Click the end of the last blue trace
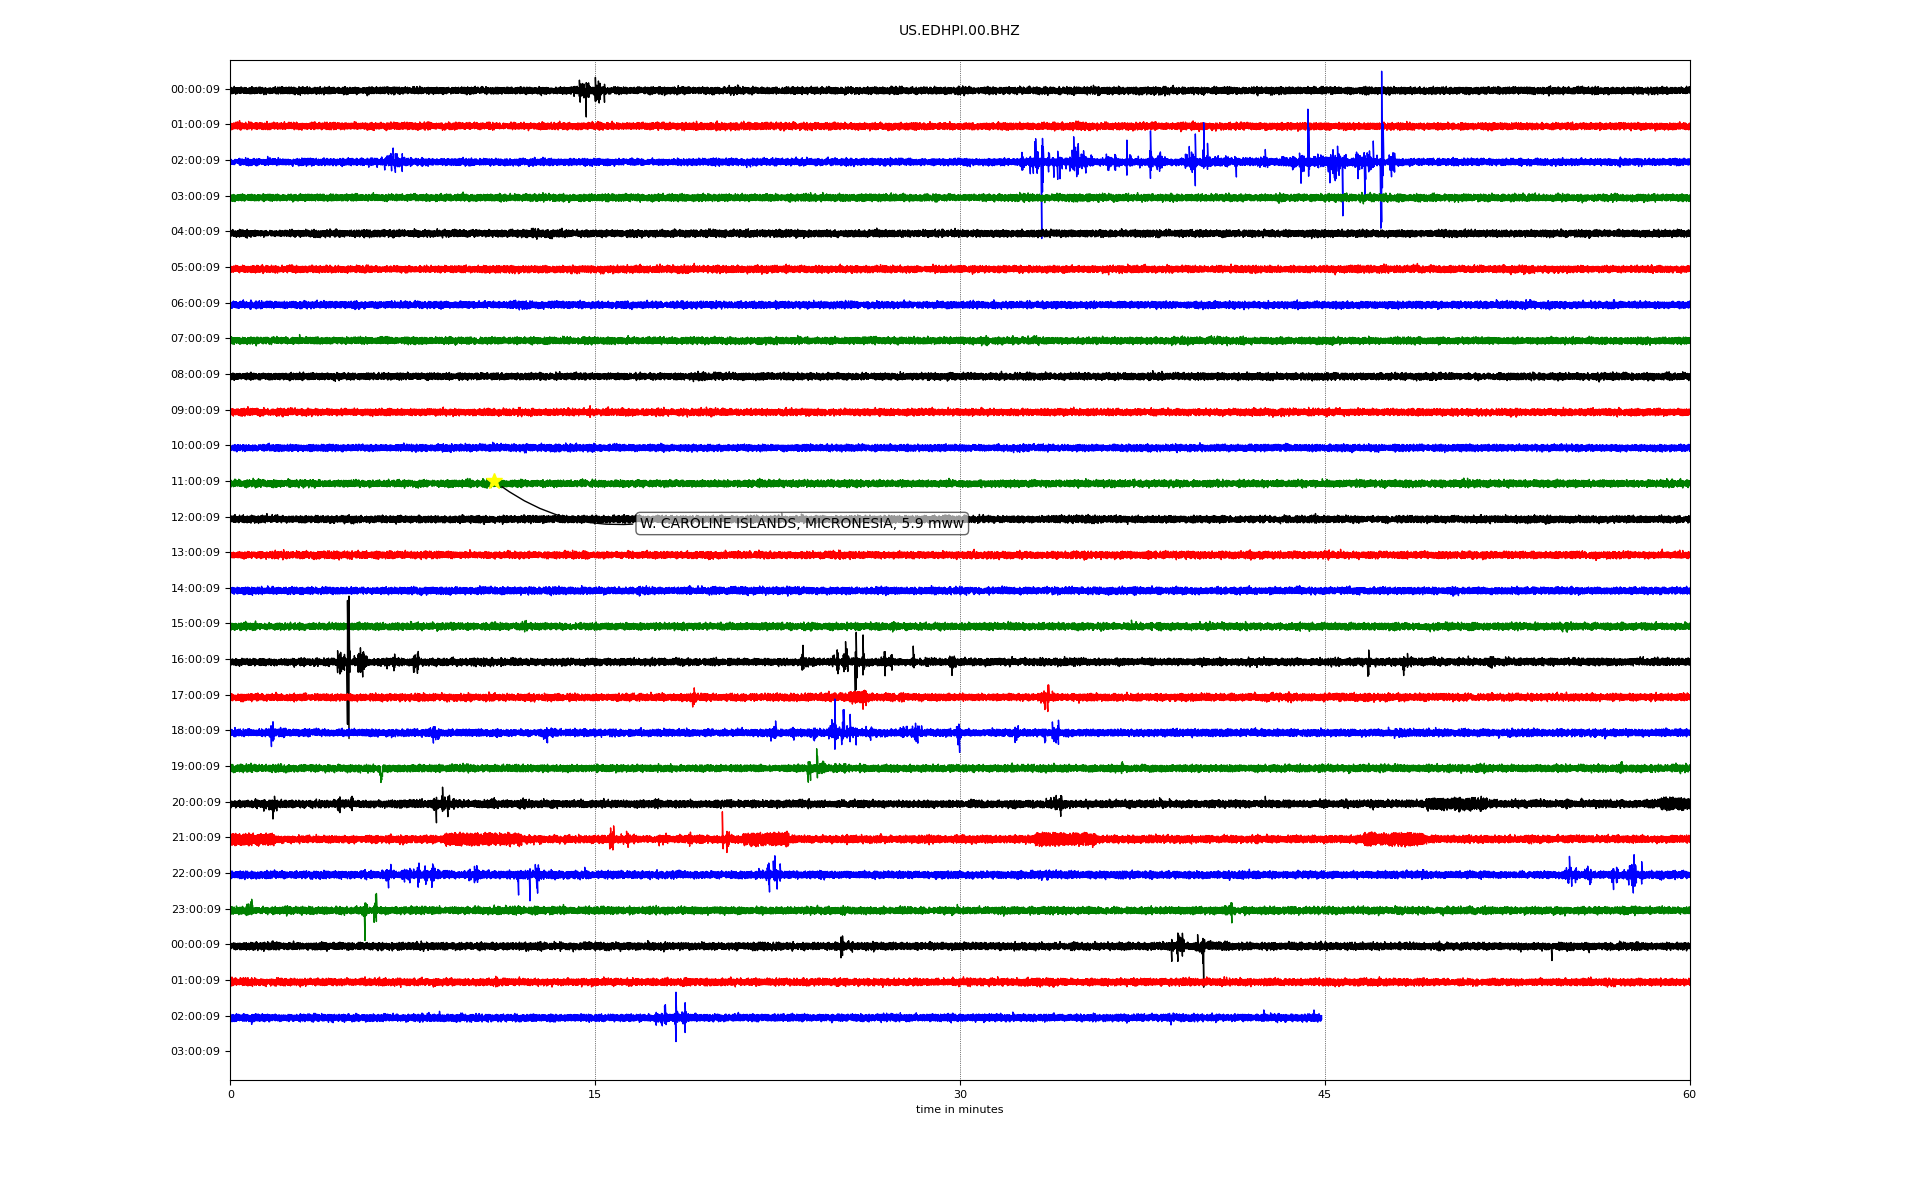Viewport: 1920px width, 1200px height. tap(1320, 1018)
